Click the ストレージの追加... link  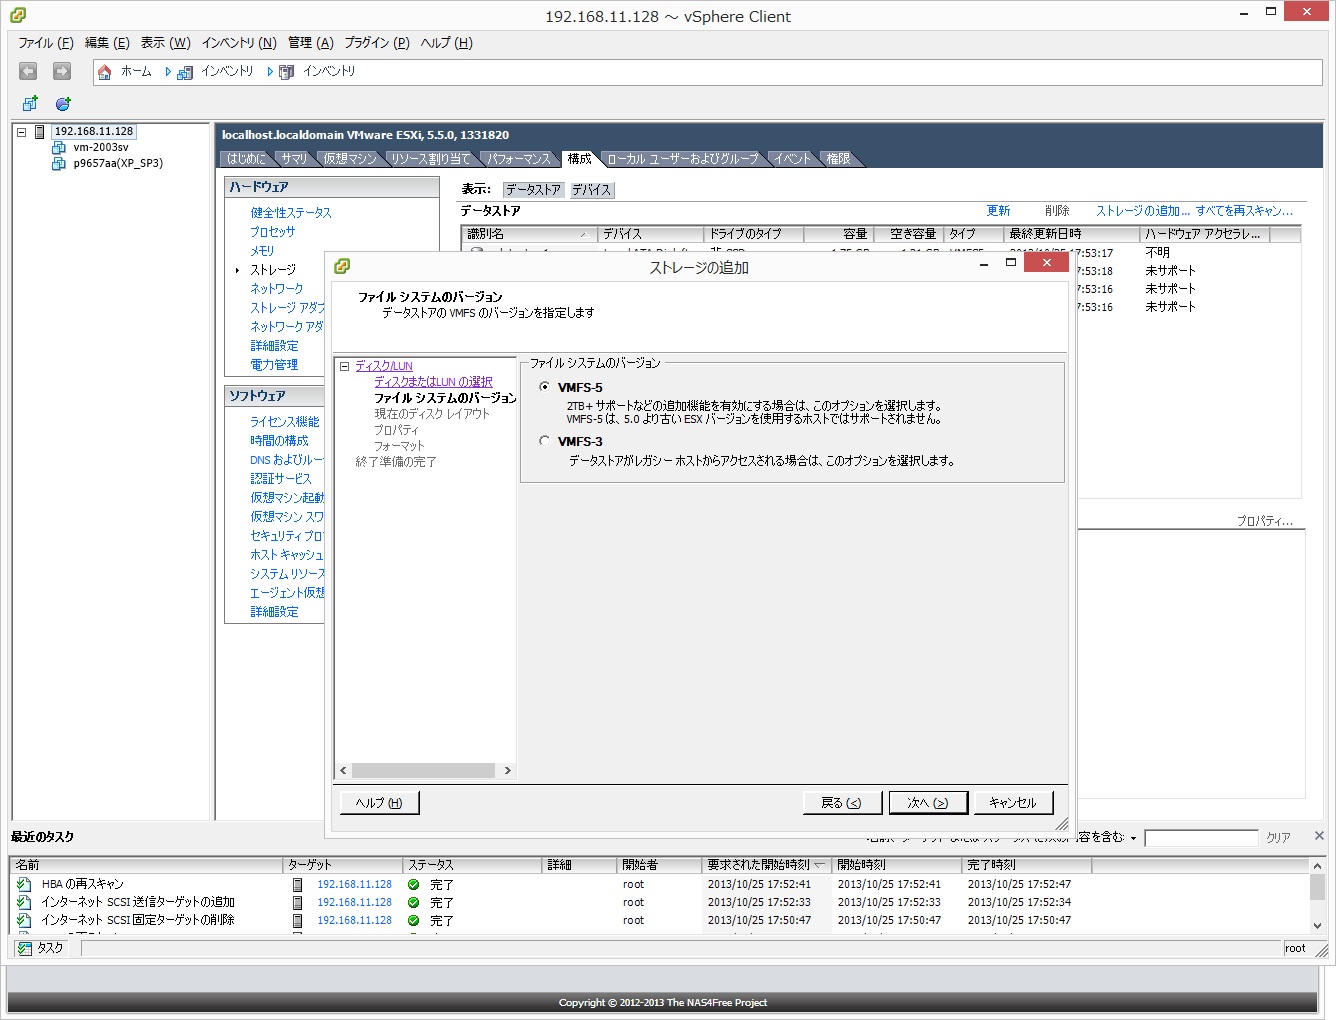tap(1142, 211)
